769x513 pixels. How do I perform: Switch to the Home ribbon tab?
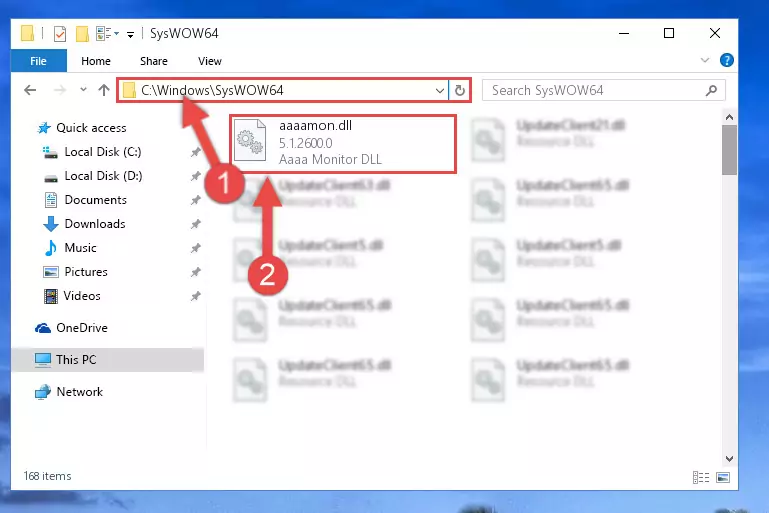point(96,61)
